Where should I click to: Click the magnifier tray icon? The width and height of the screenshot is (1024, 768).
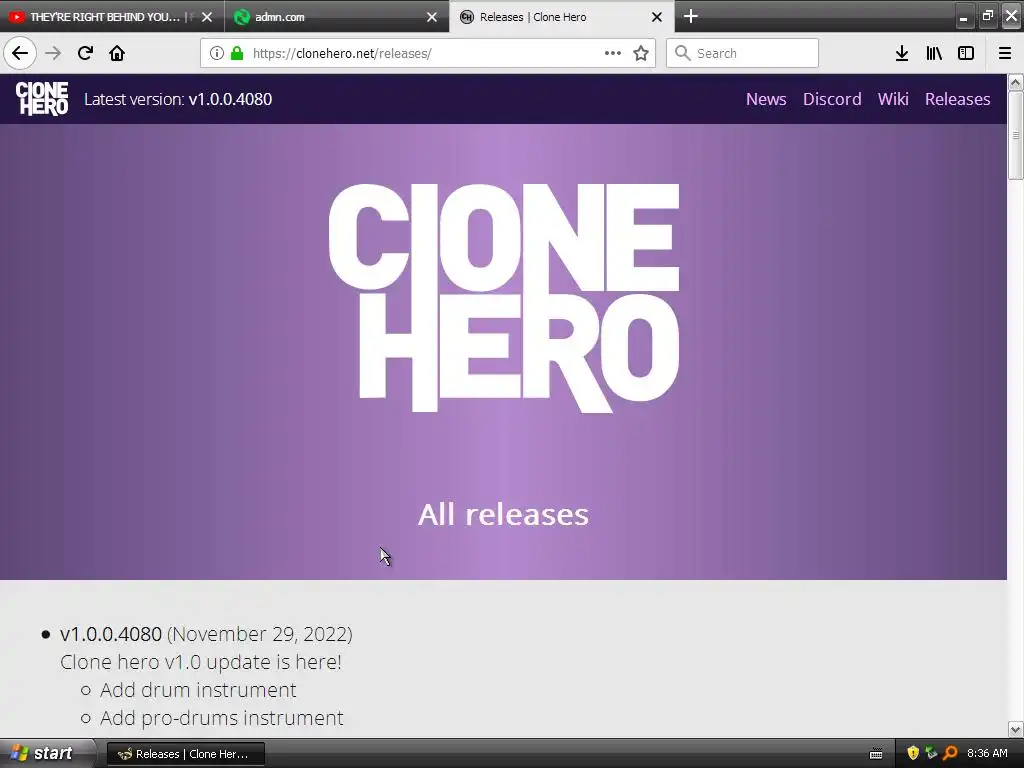pyautogui.click(x=950, y=754)
